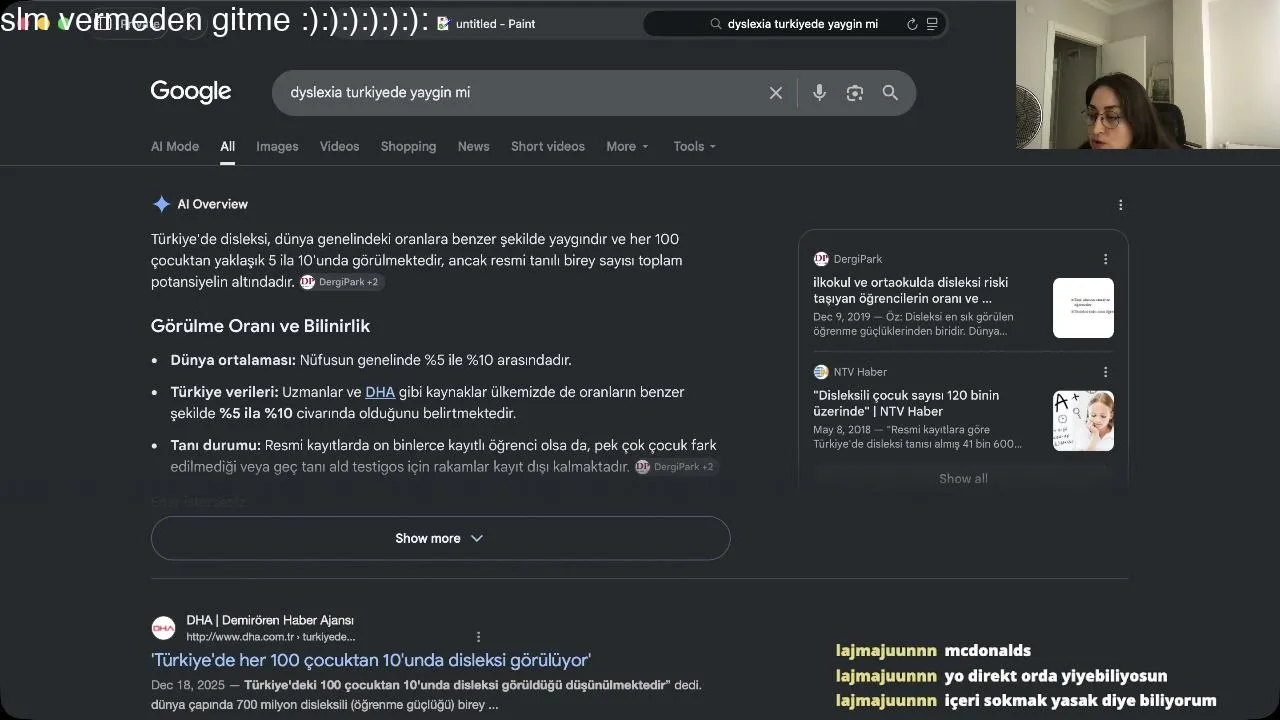Go to the Google logo homepage
The height and width of the screenshot is (720, 1280).
pyautogui.click(x=191, y=92)
